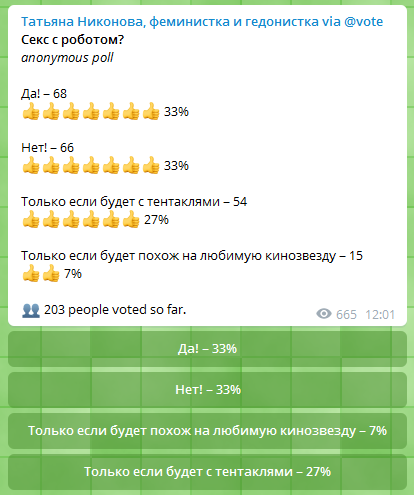414x495 pixels.
Task: Click the views eye icon next to 665
Action: click(324, 314)
